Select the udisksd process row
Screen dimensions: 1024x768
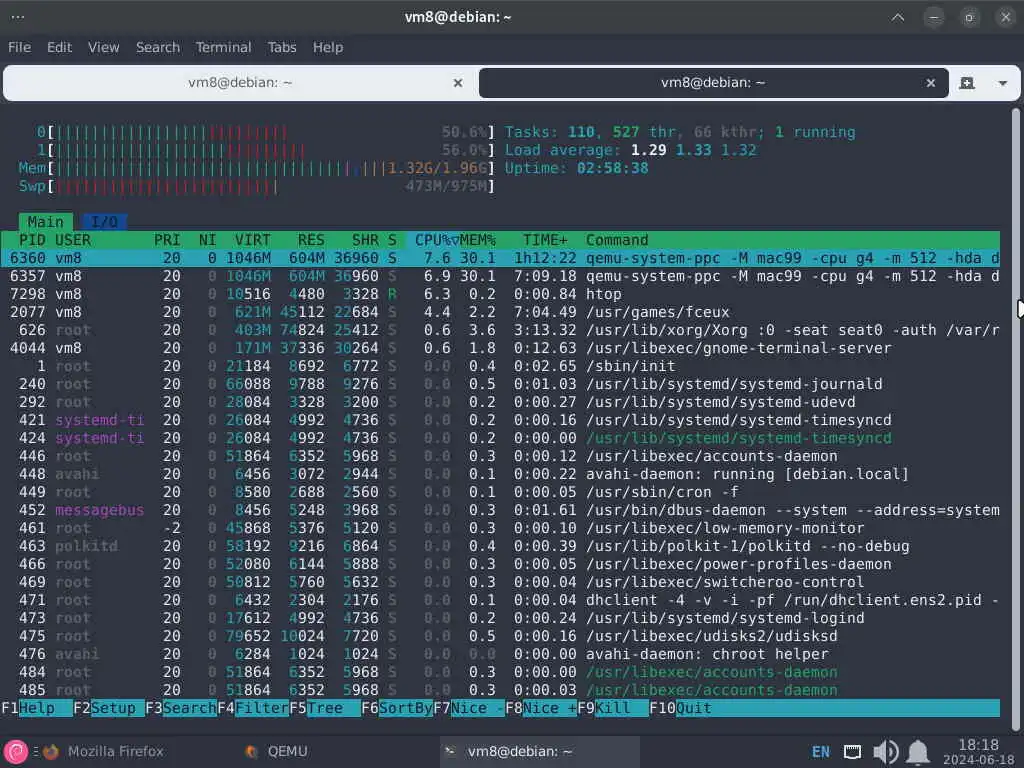coord(500,636)
